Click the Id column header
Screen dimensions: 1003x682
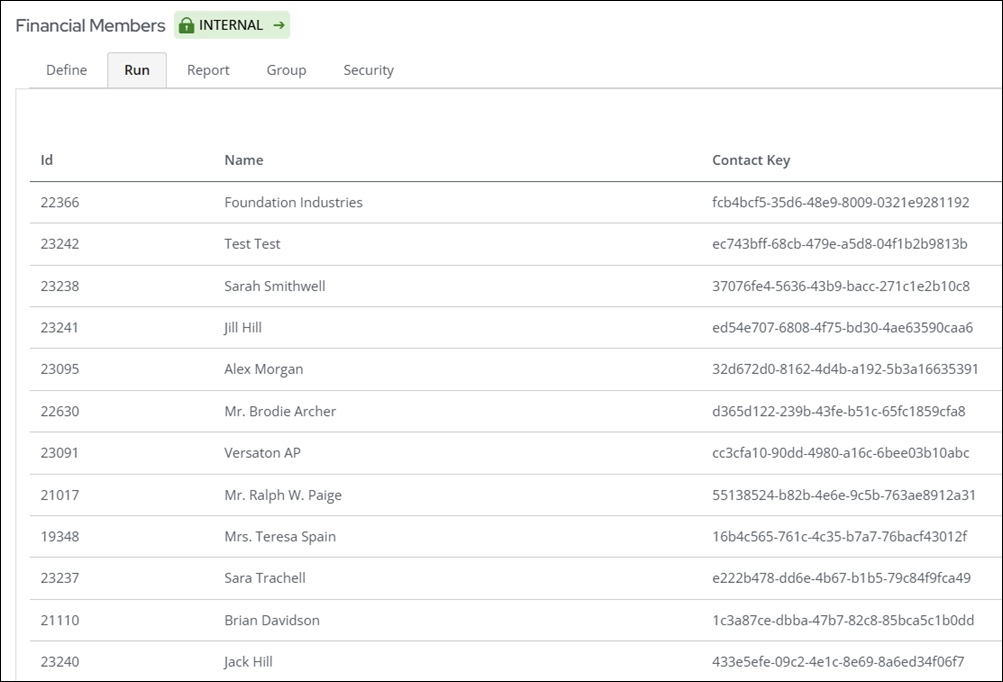pos(47,160)
